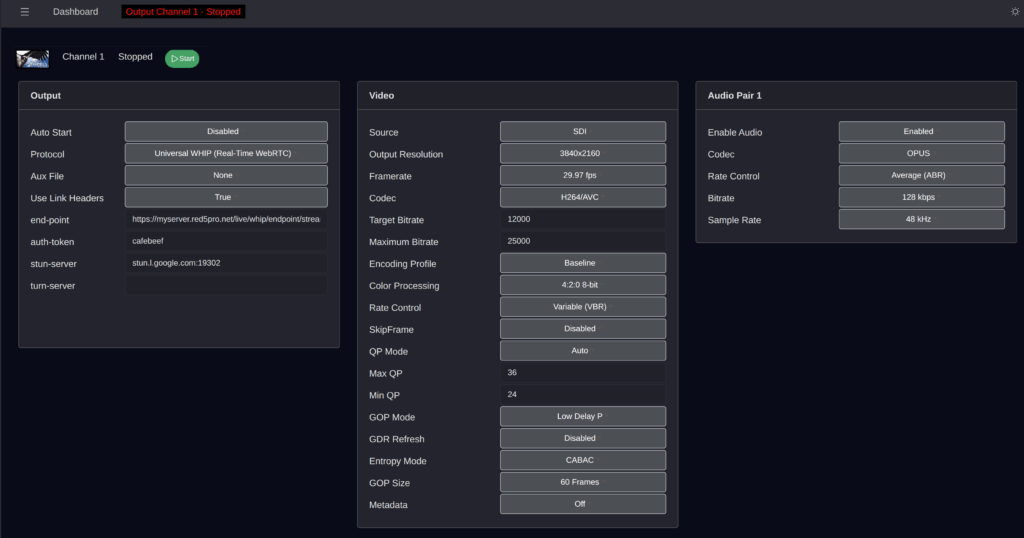Screen dimensions: 1024x538
Task: Click the Output panel heading
Action: tap(46, 95)
